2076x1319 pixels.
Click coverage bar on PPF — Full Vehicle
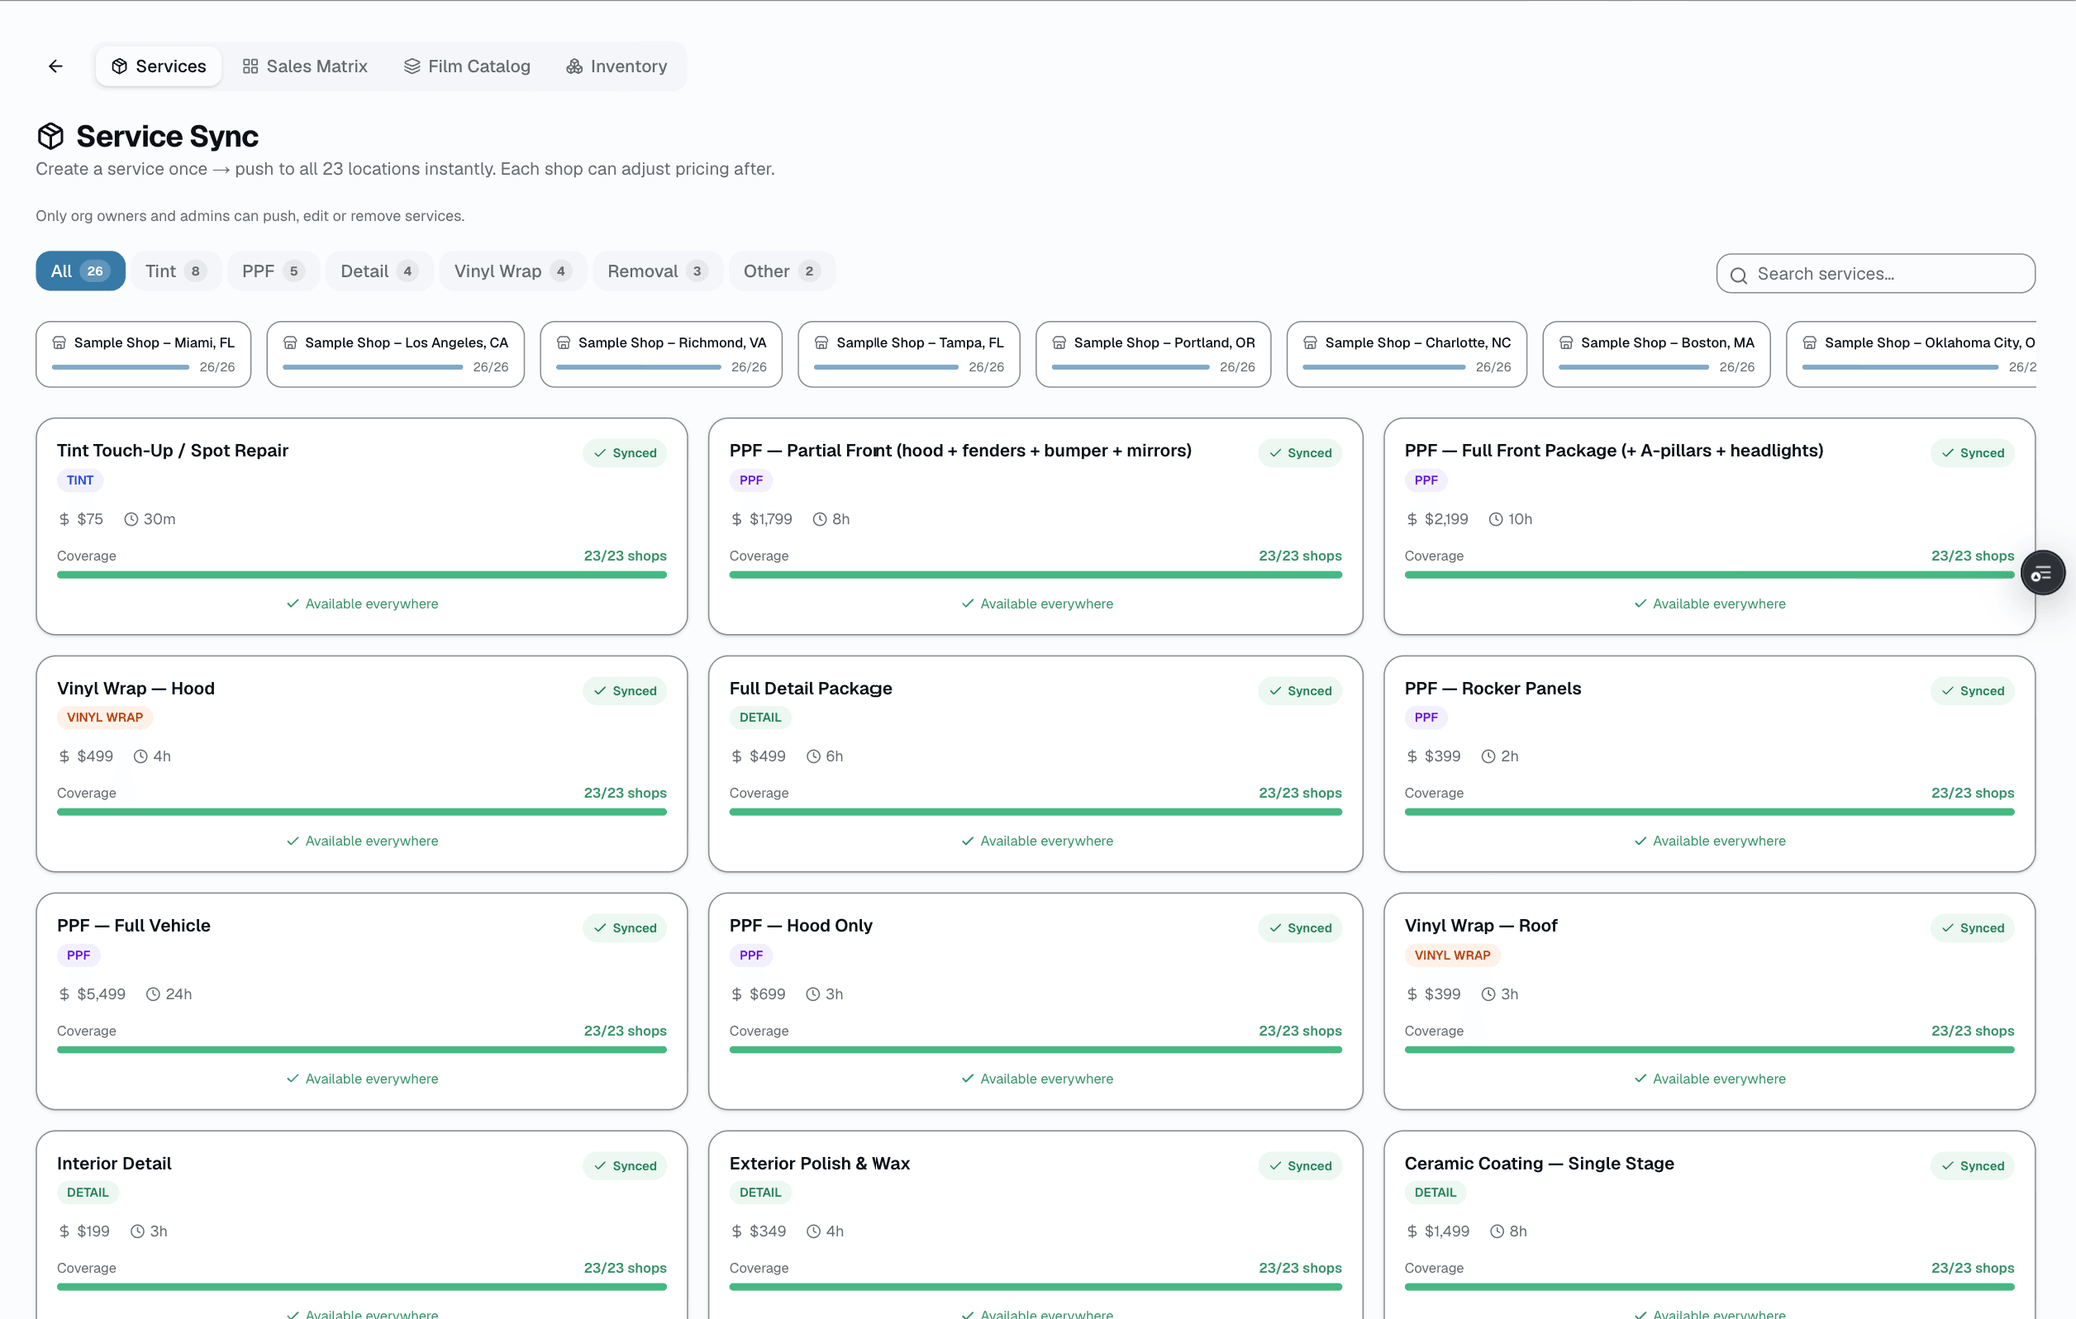pos(362,1050)
